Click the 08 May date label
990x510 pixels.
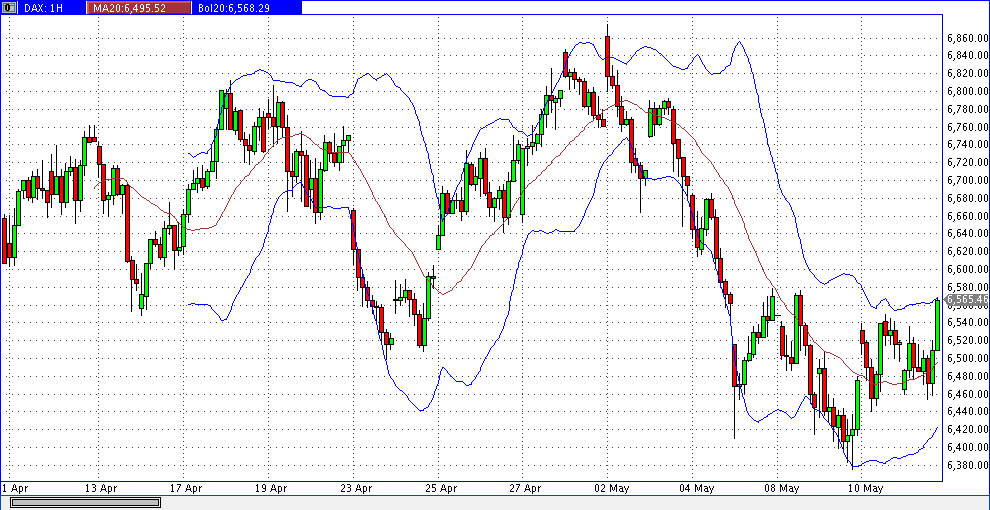click(782, 488)
